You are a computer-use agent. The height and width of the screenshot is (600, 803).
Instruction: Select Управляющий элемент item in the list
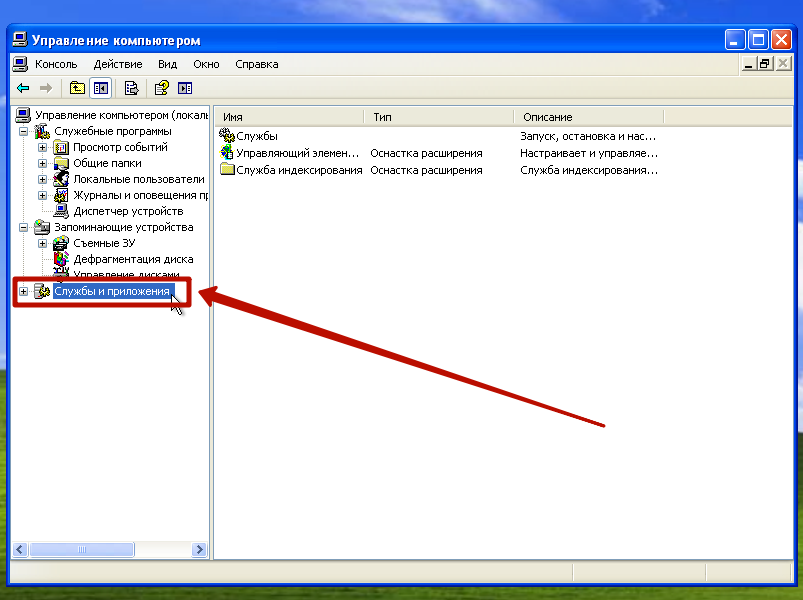coord(296,153)
